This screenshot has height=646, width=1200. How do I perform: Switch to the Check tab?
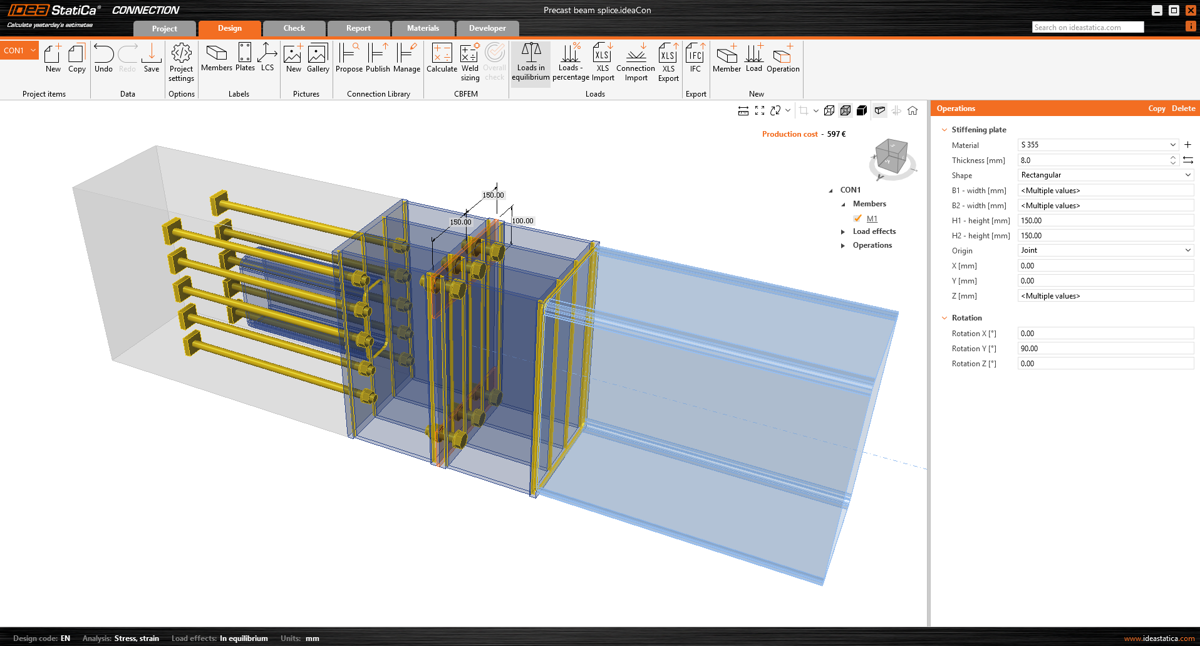[294, 28]
